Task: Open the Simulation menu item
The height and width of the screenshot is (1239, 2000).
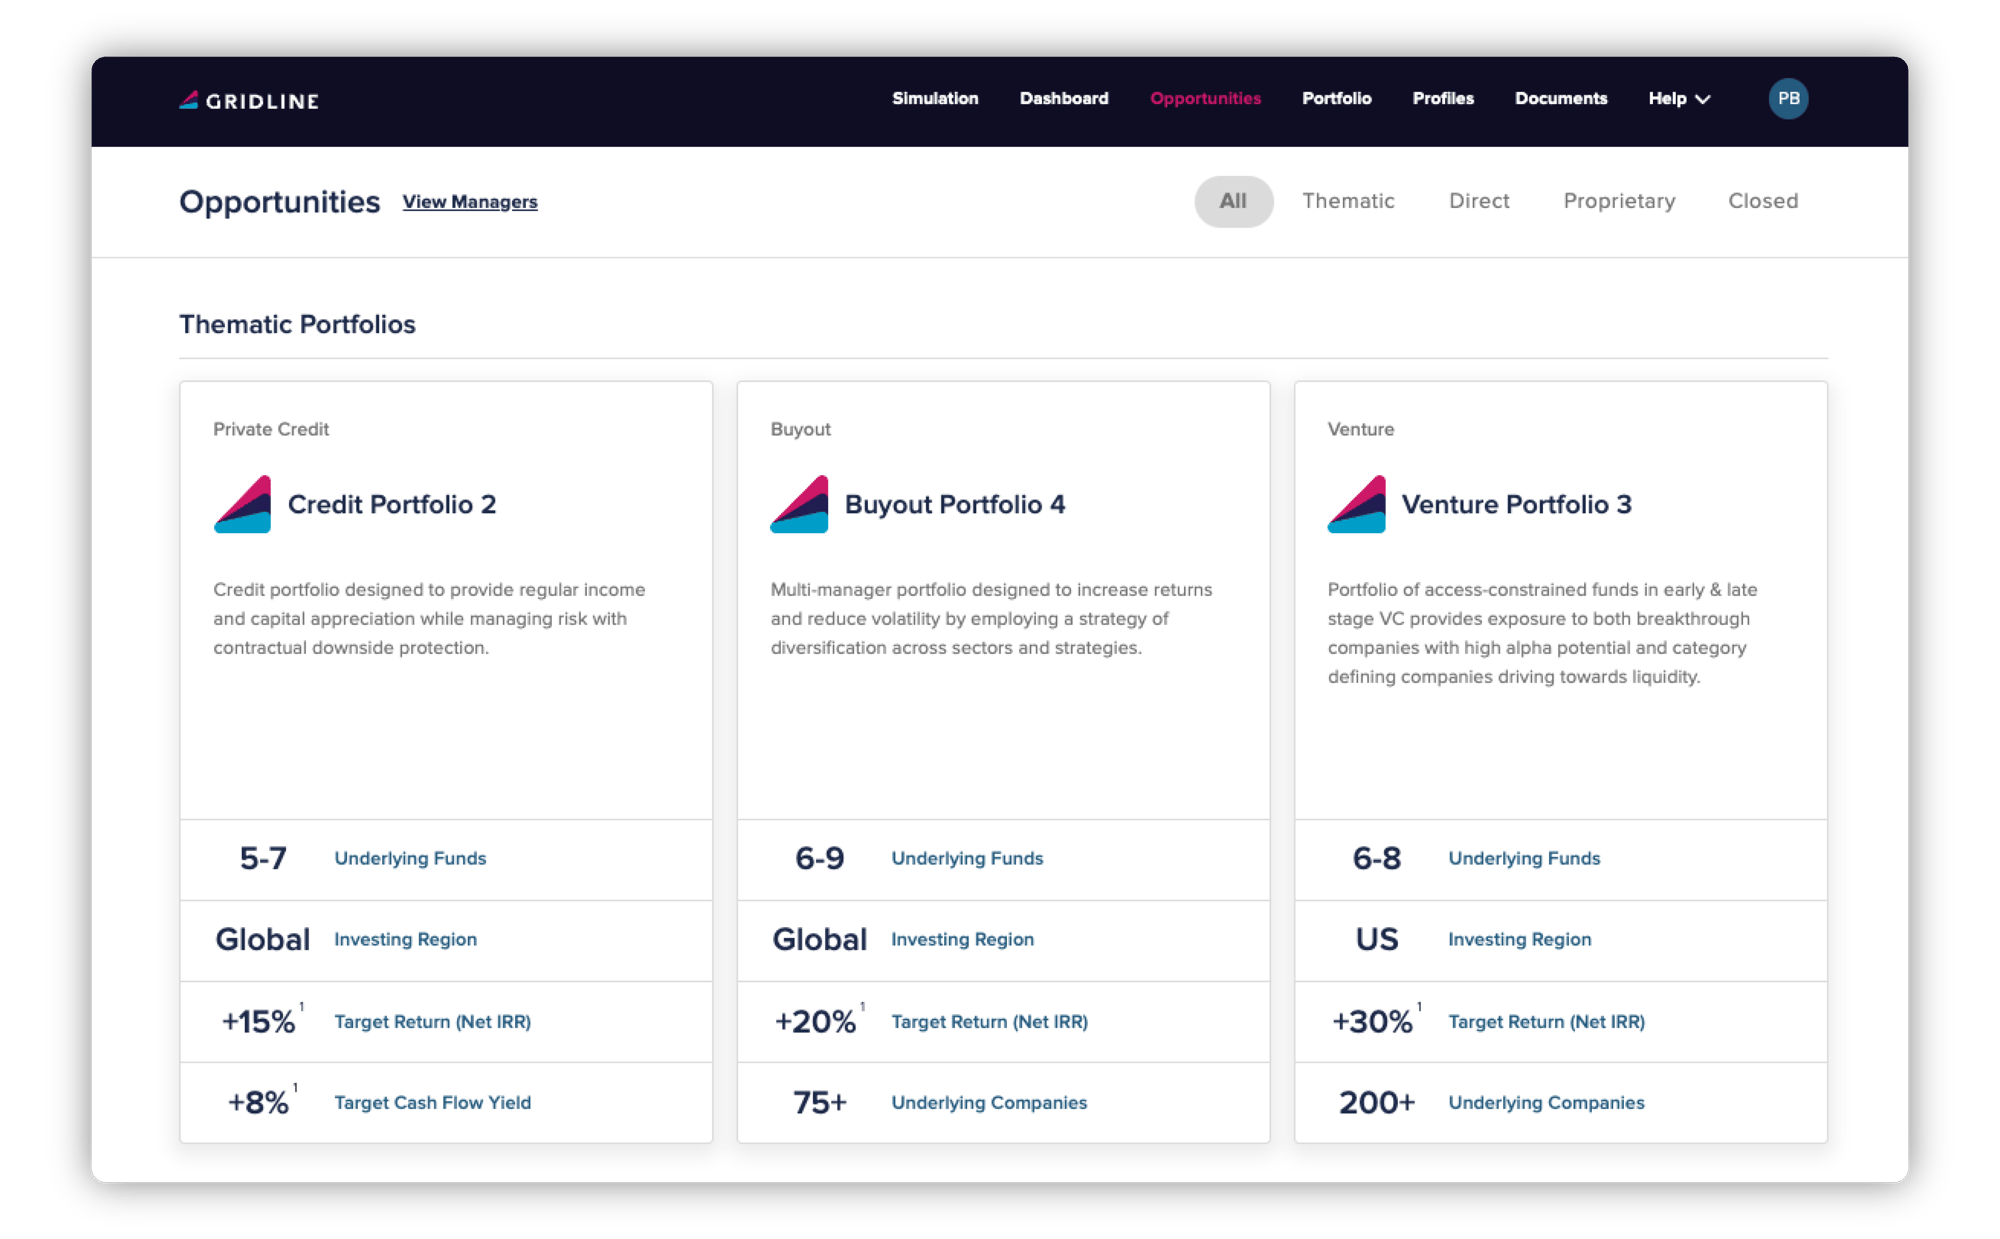Action: click(x=935, y=98)
